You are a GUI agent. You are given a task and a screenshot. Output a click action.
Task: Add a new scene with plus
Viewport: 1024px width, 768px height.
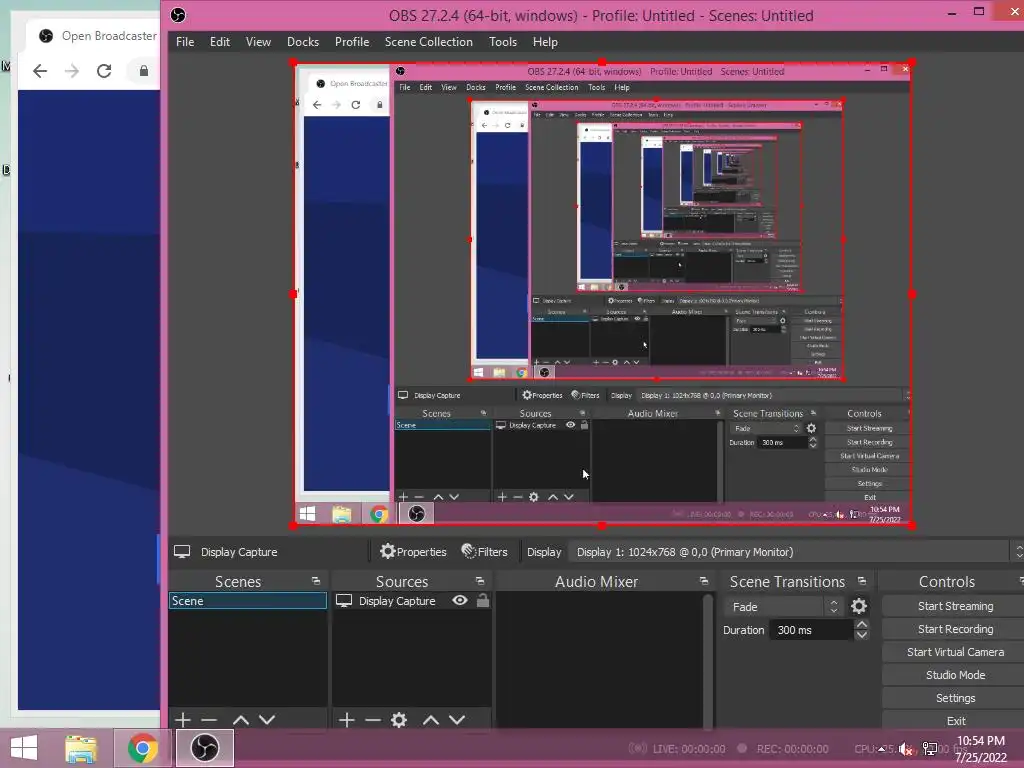[x=183, y=720]
